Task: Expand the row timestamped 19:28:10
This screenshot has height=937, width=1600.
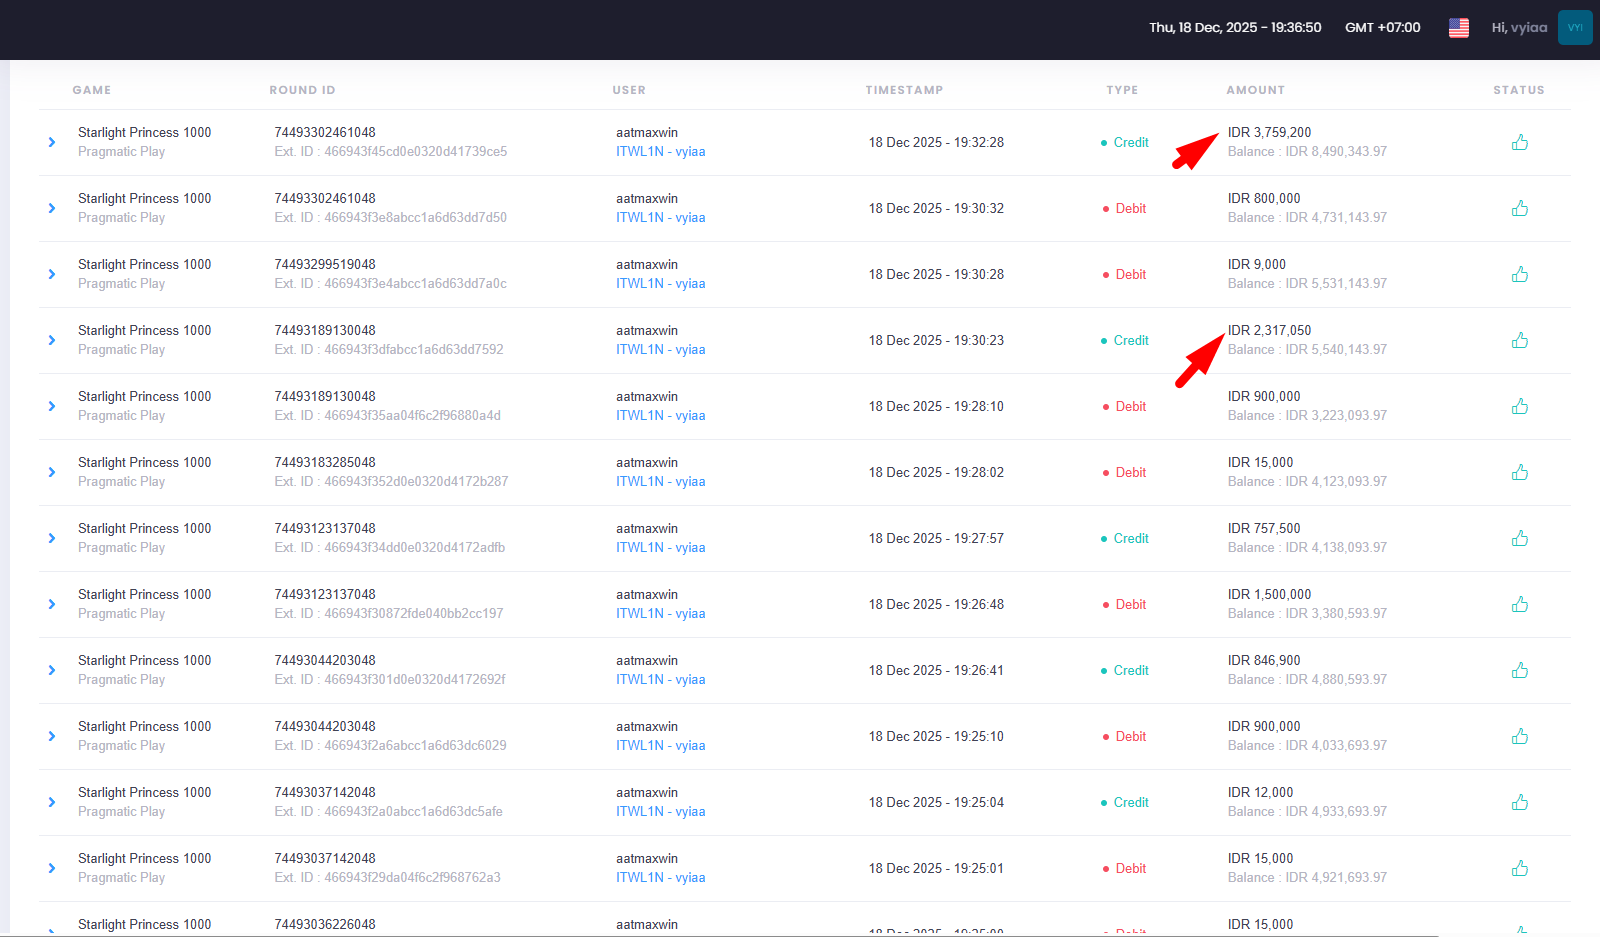Action: point(52,406)
